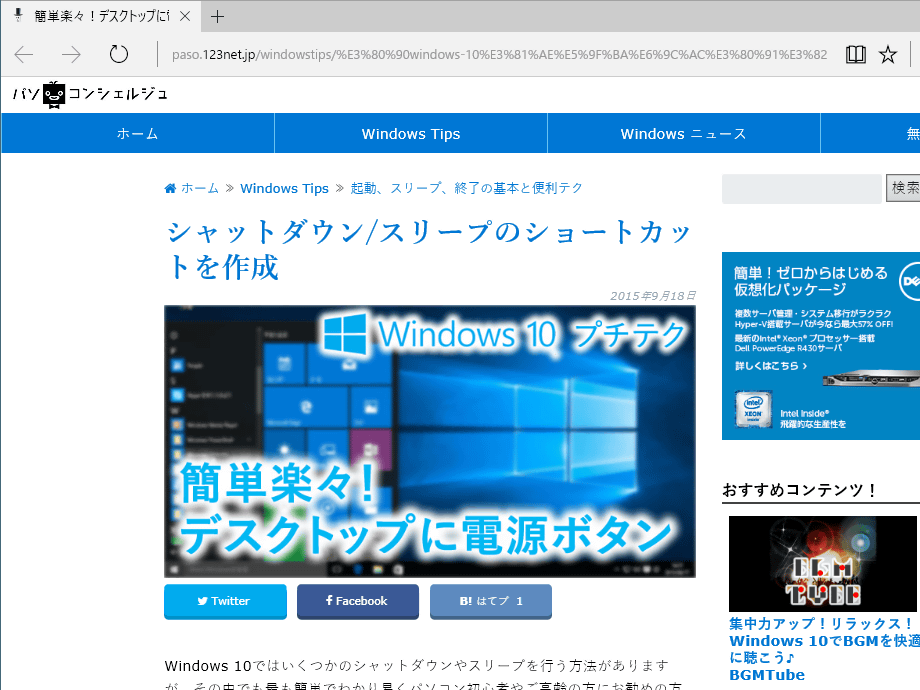Follow the Windows Tips breadcrumb link
Screen dimensions: 920x690
pos(285,188)
